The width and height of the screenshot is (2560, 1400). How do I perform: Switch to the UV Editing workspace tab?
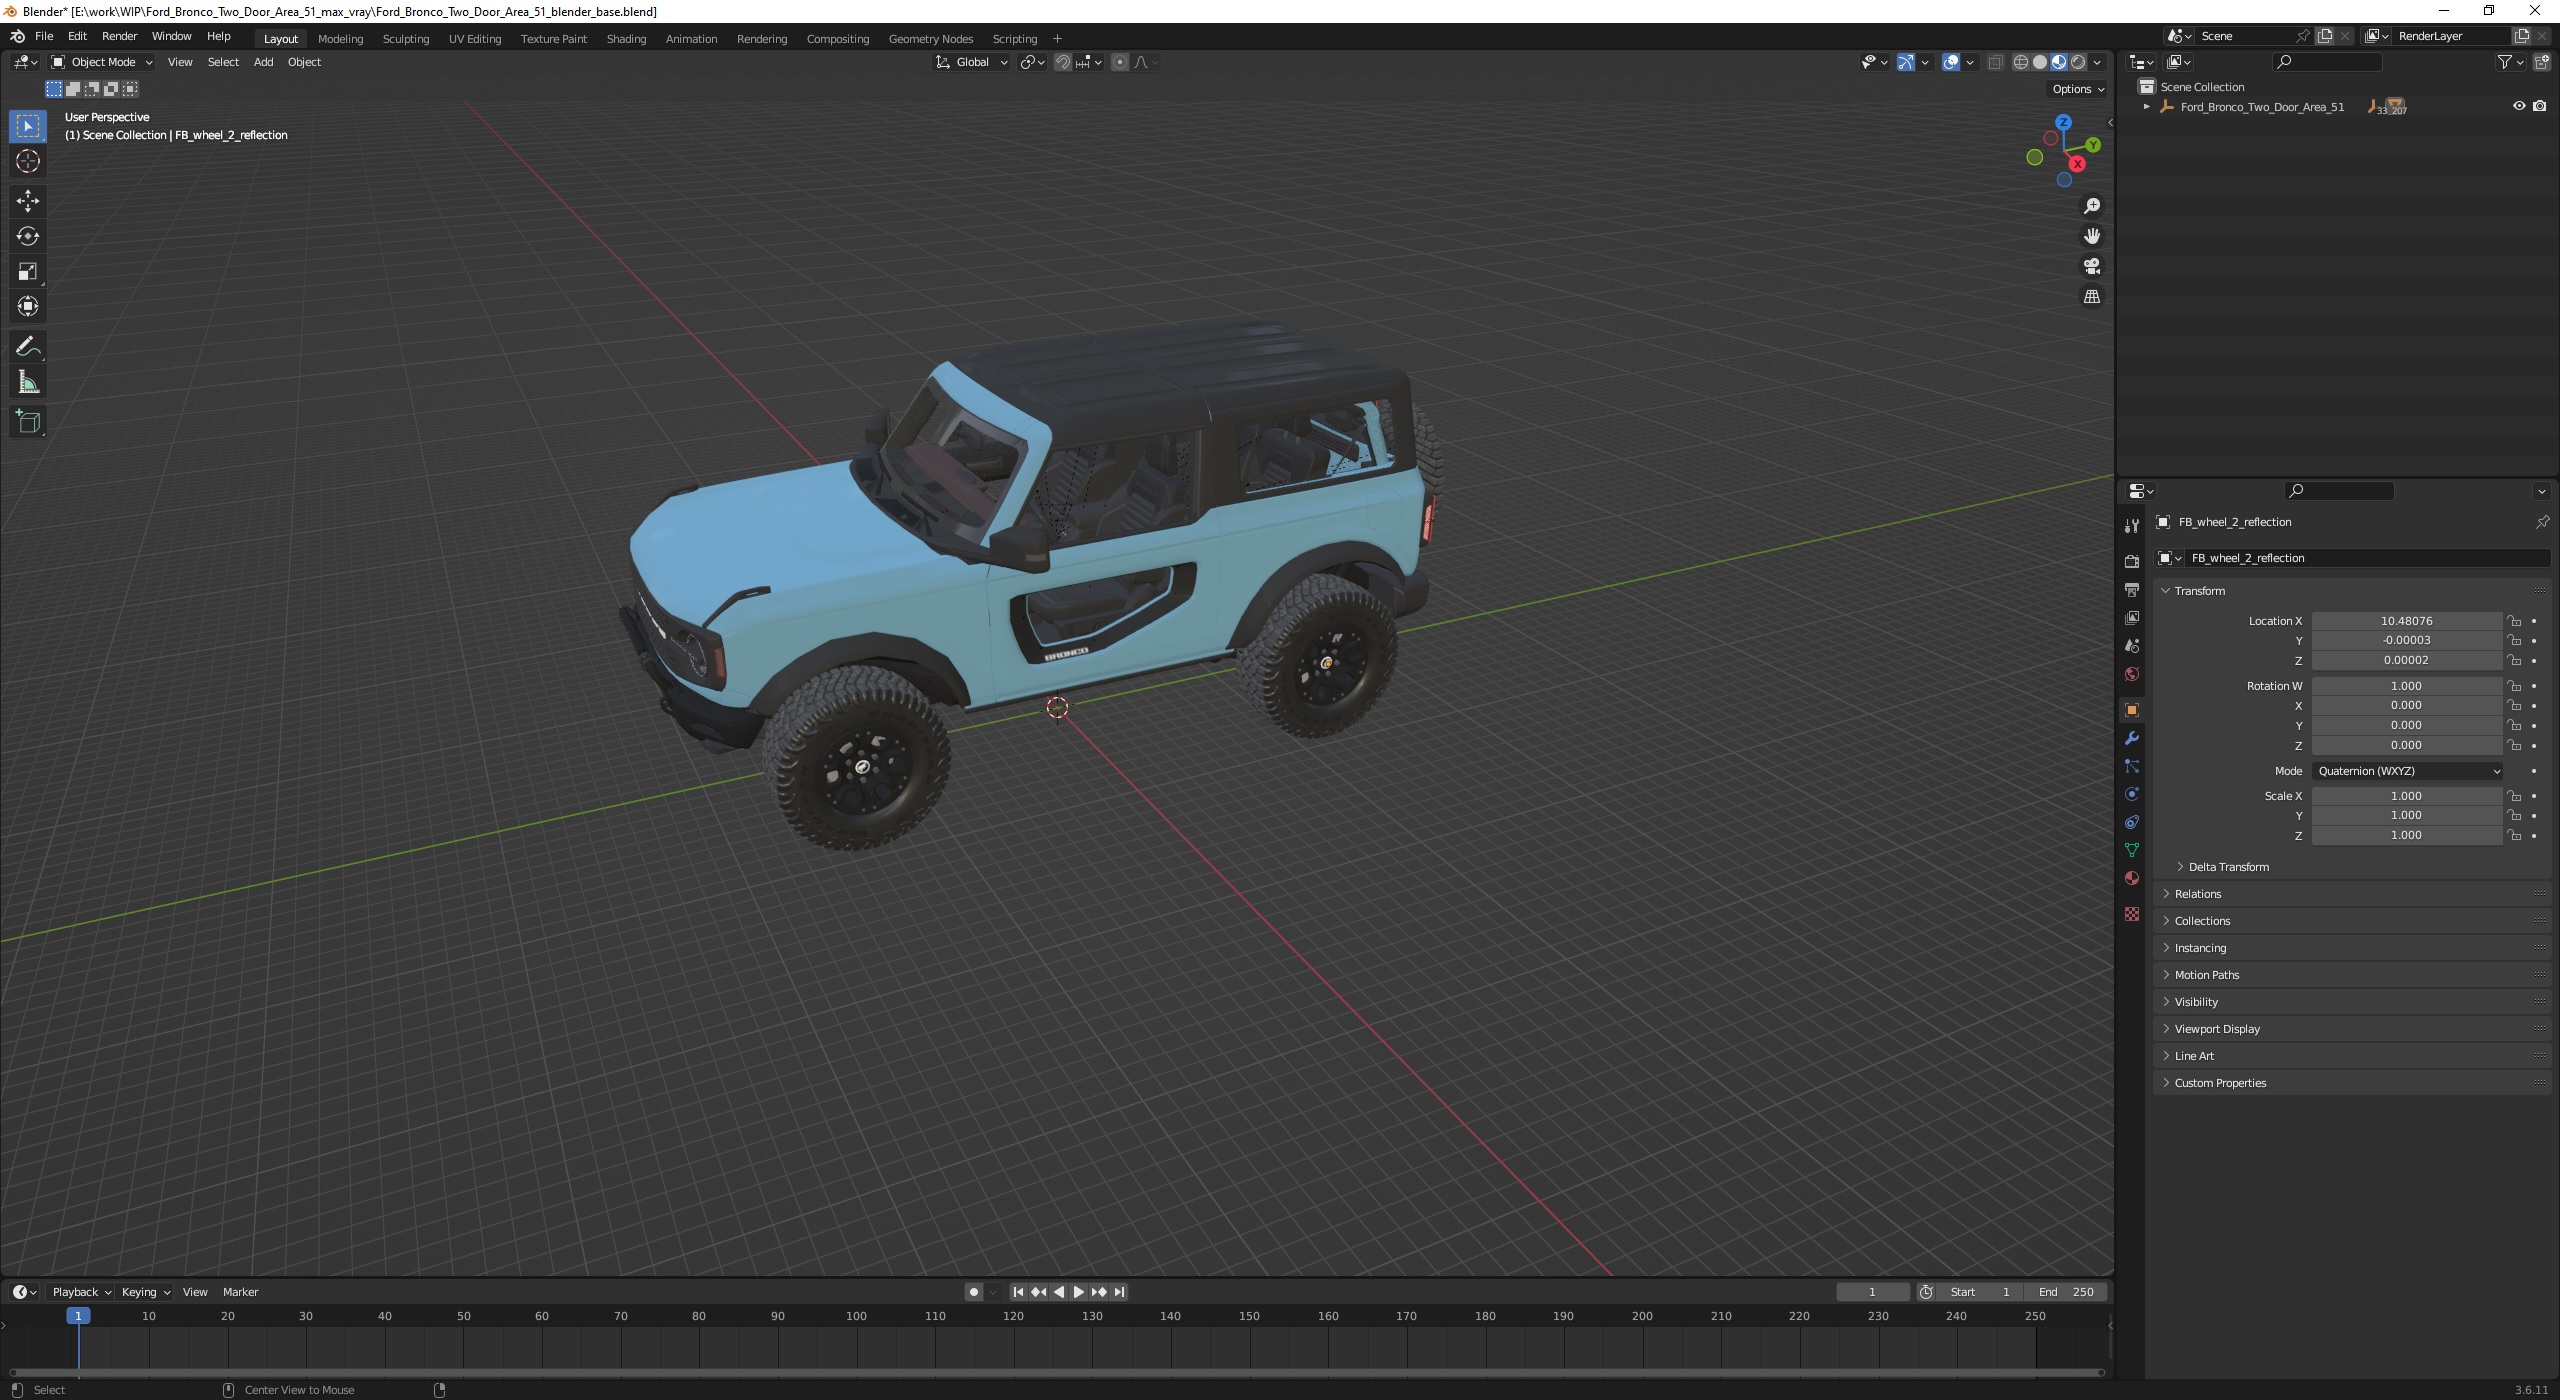(x=475, y=39)
